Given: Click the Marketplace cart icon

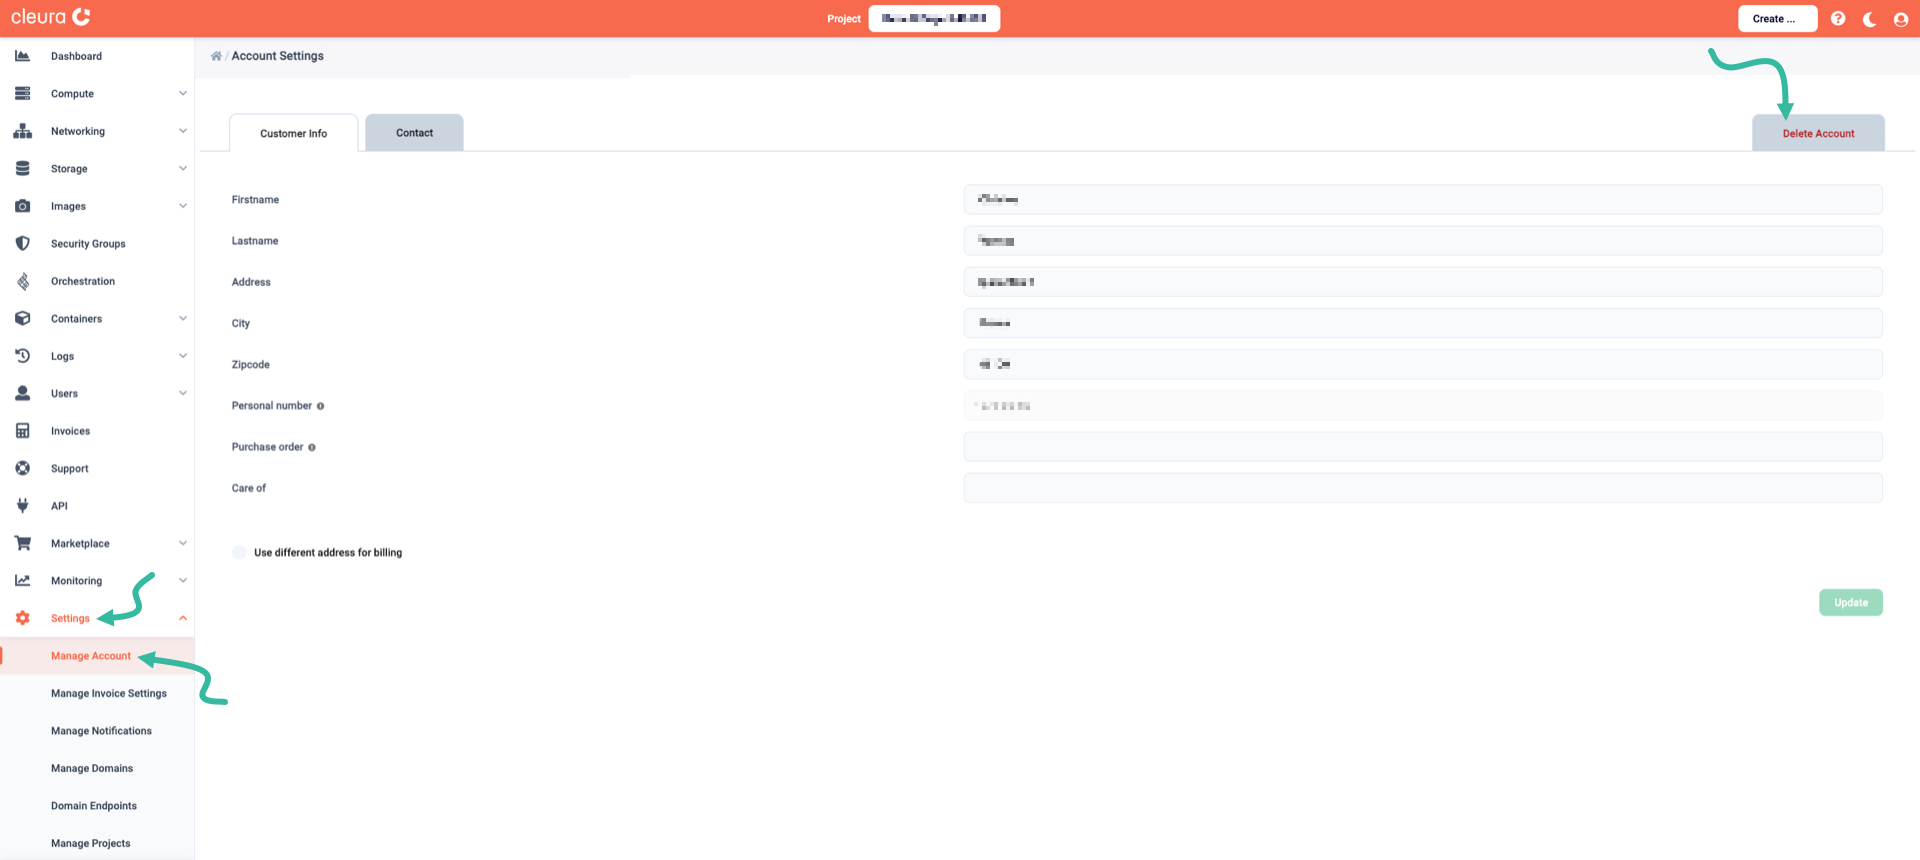Looking at the screenshot, I should coord(22,543).
